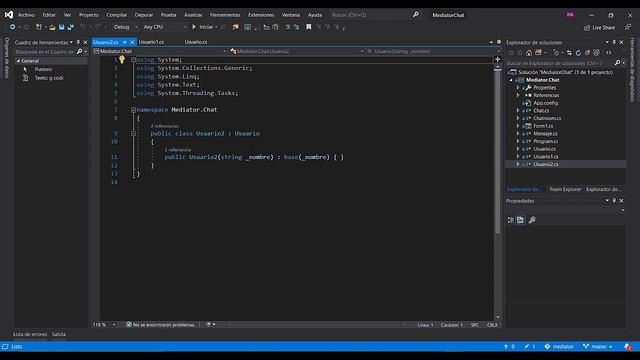The width and height of the screenshot is (640, 360).
Task: Open the Mediator.Chat project navigation dropdown
Action: coord(160,51)
